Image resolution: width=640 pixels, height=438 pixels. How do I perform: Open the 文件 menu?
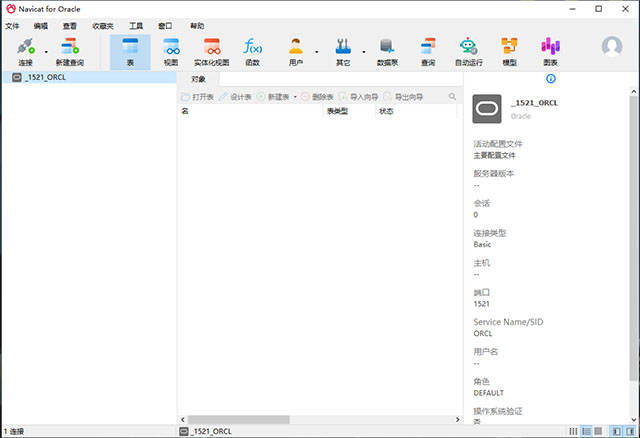pos(12,26)
